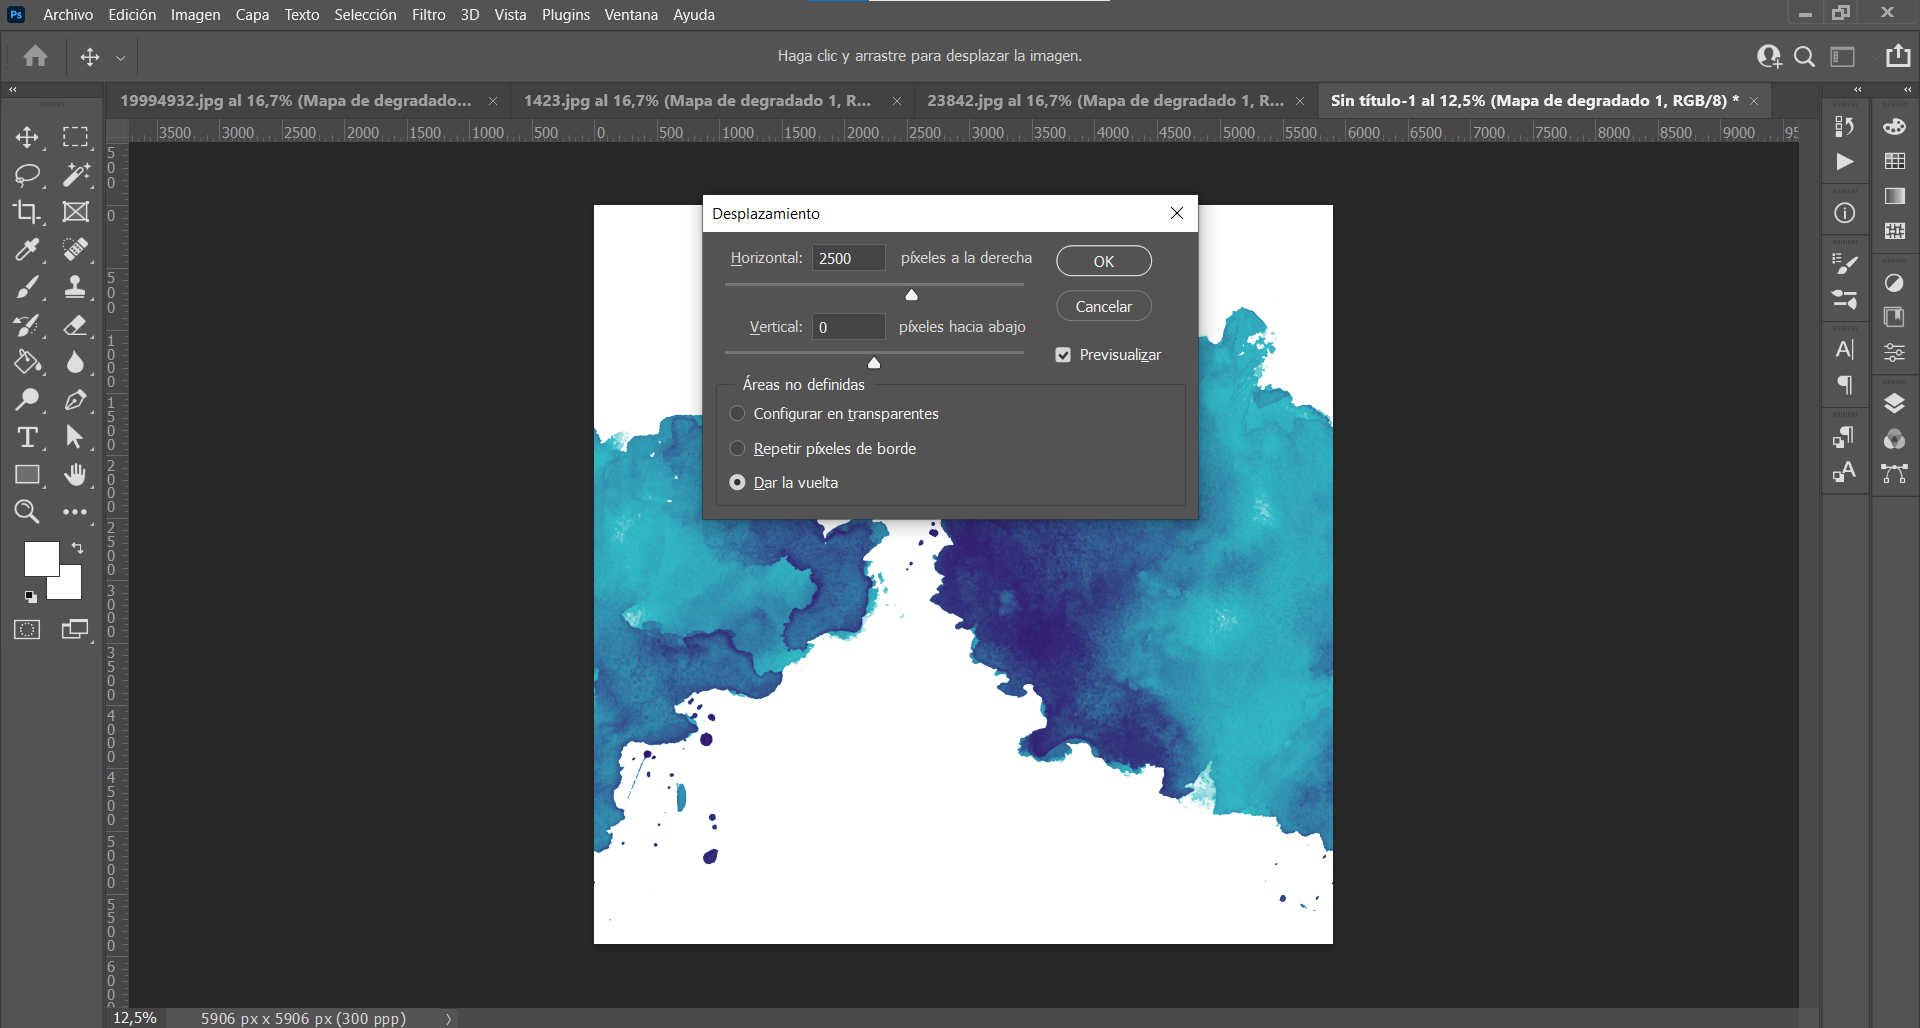Select the Crop tool

[x=27, y=212]
